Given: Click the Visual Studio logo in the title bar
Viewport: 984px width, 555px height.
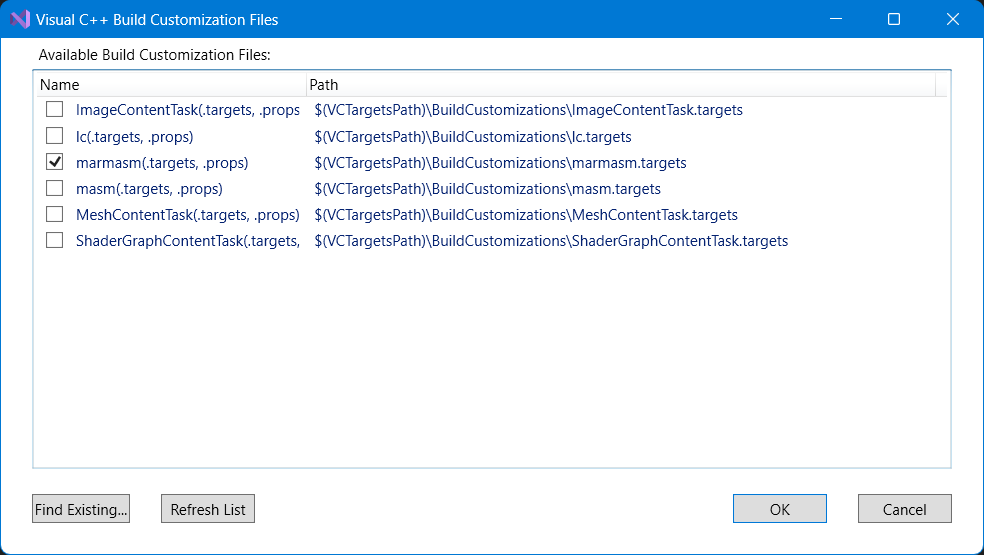Looking at the screenshot, I should pos(20,19).
